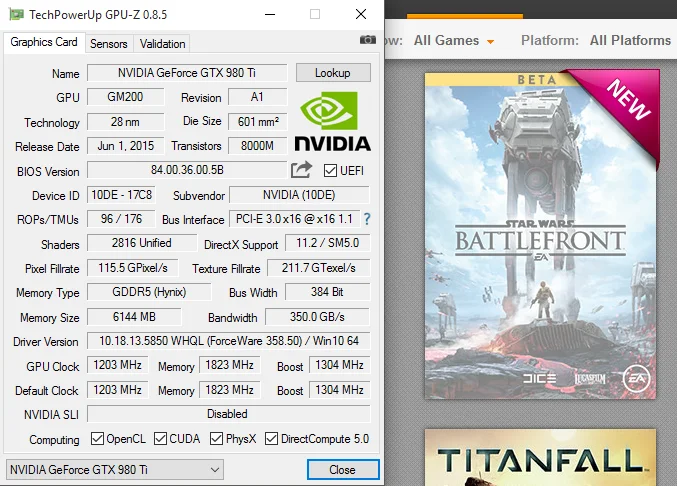Click the NVIDIA SLI Disabled field
This screenshot has width=677, height=486.
(229, 414)
